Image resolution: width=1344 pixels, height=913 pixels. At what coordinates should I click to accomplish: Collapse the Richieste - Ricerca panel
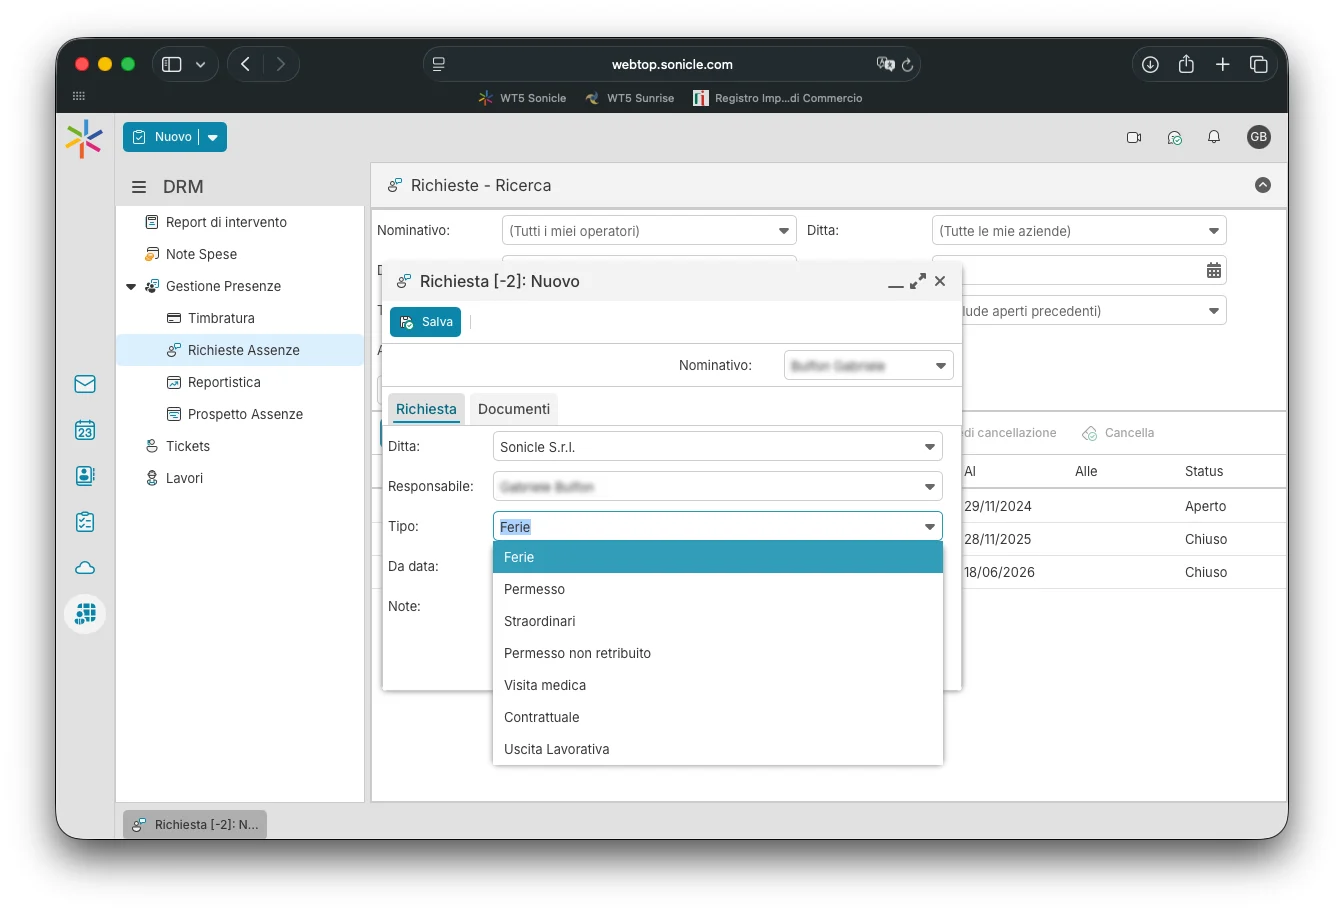1263,185
